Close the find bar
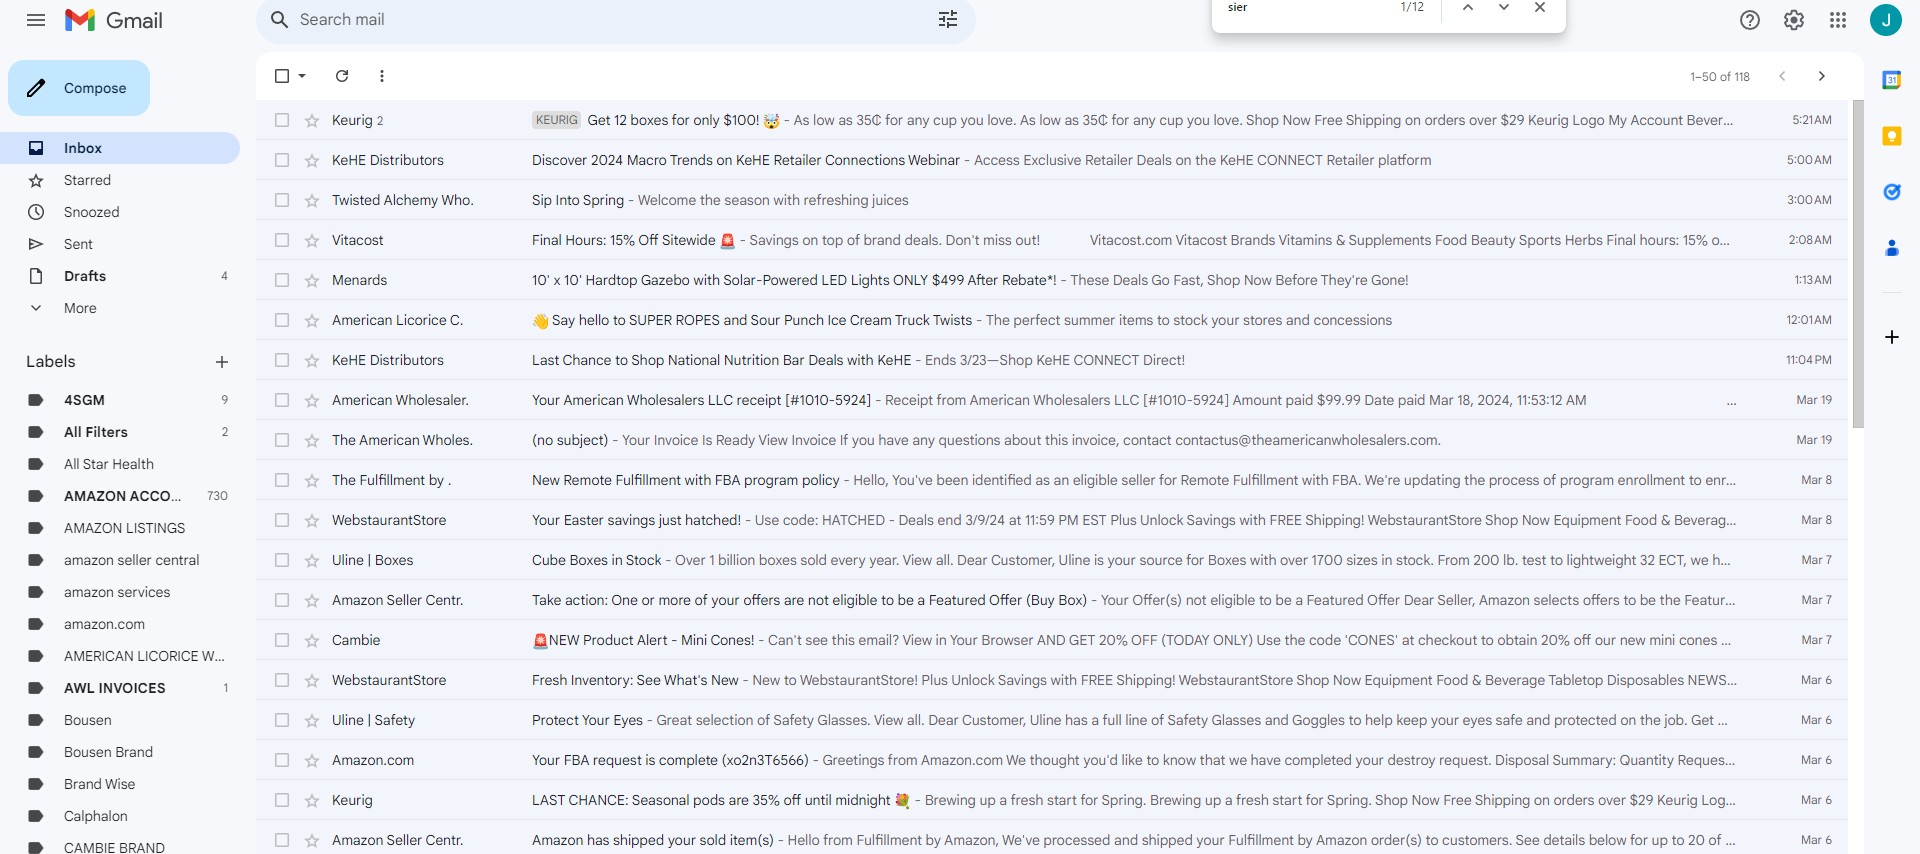The height and width of the screenshot is (854, 1920). (x=1540, y=8)
